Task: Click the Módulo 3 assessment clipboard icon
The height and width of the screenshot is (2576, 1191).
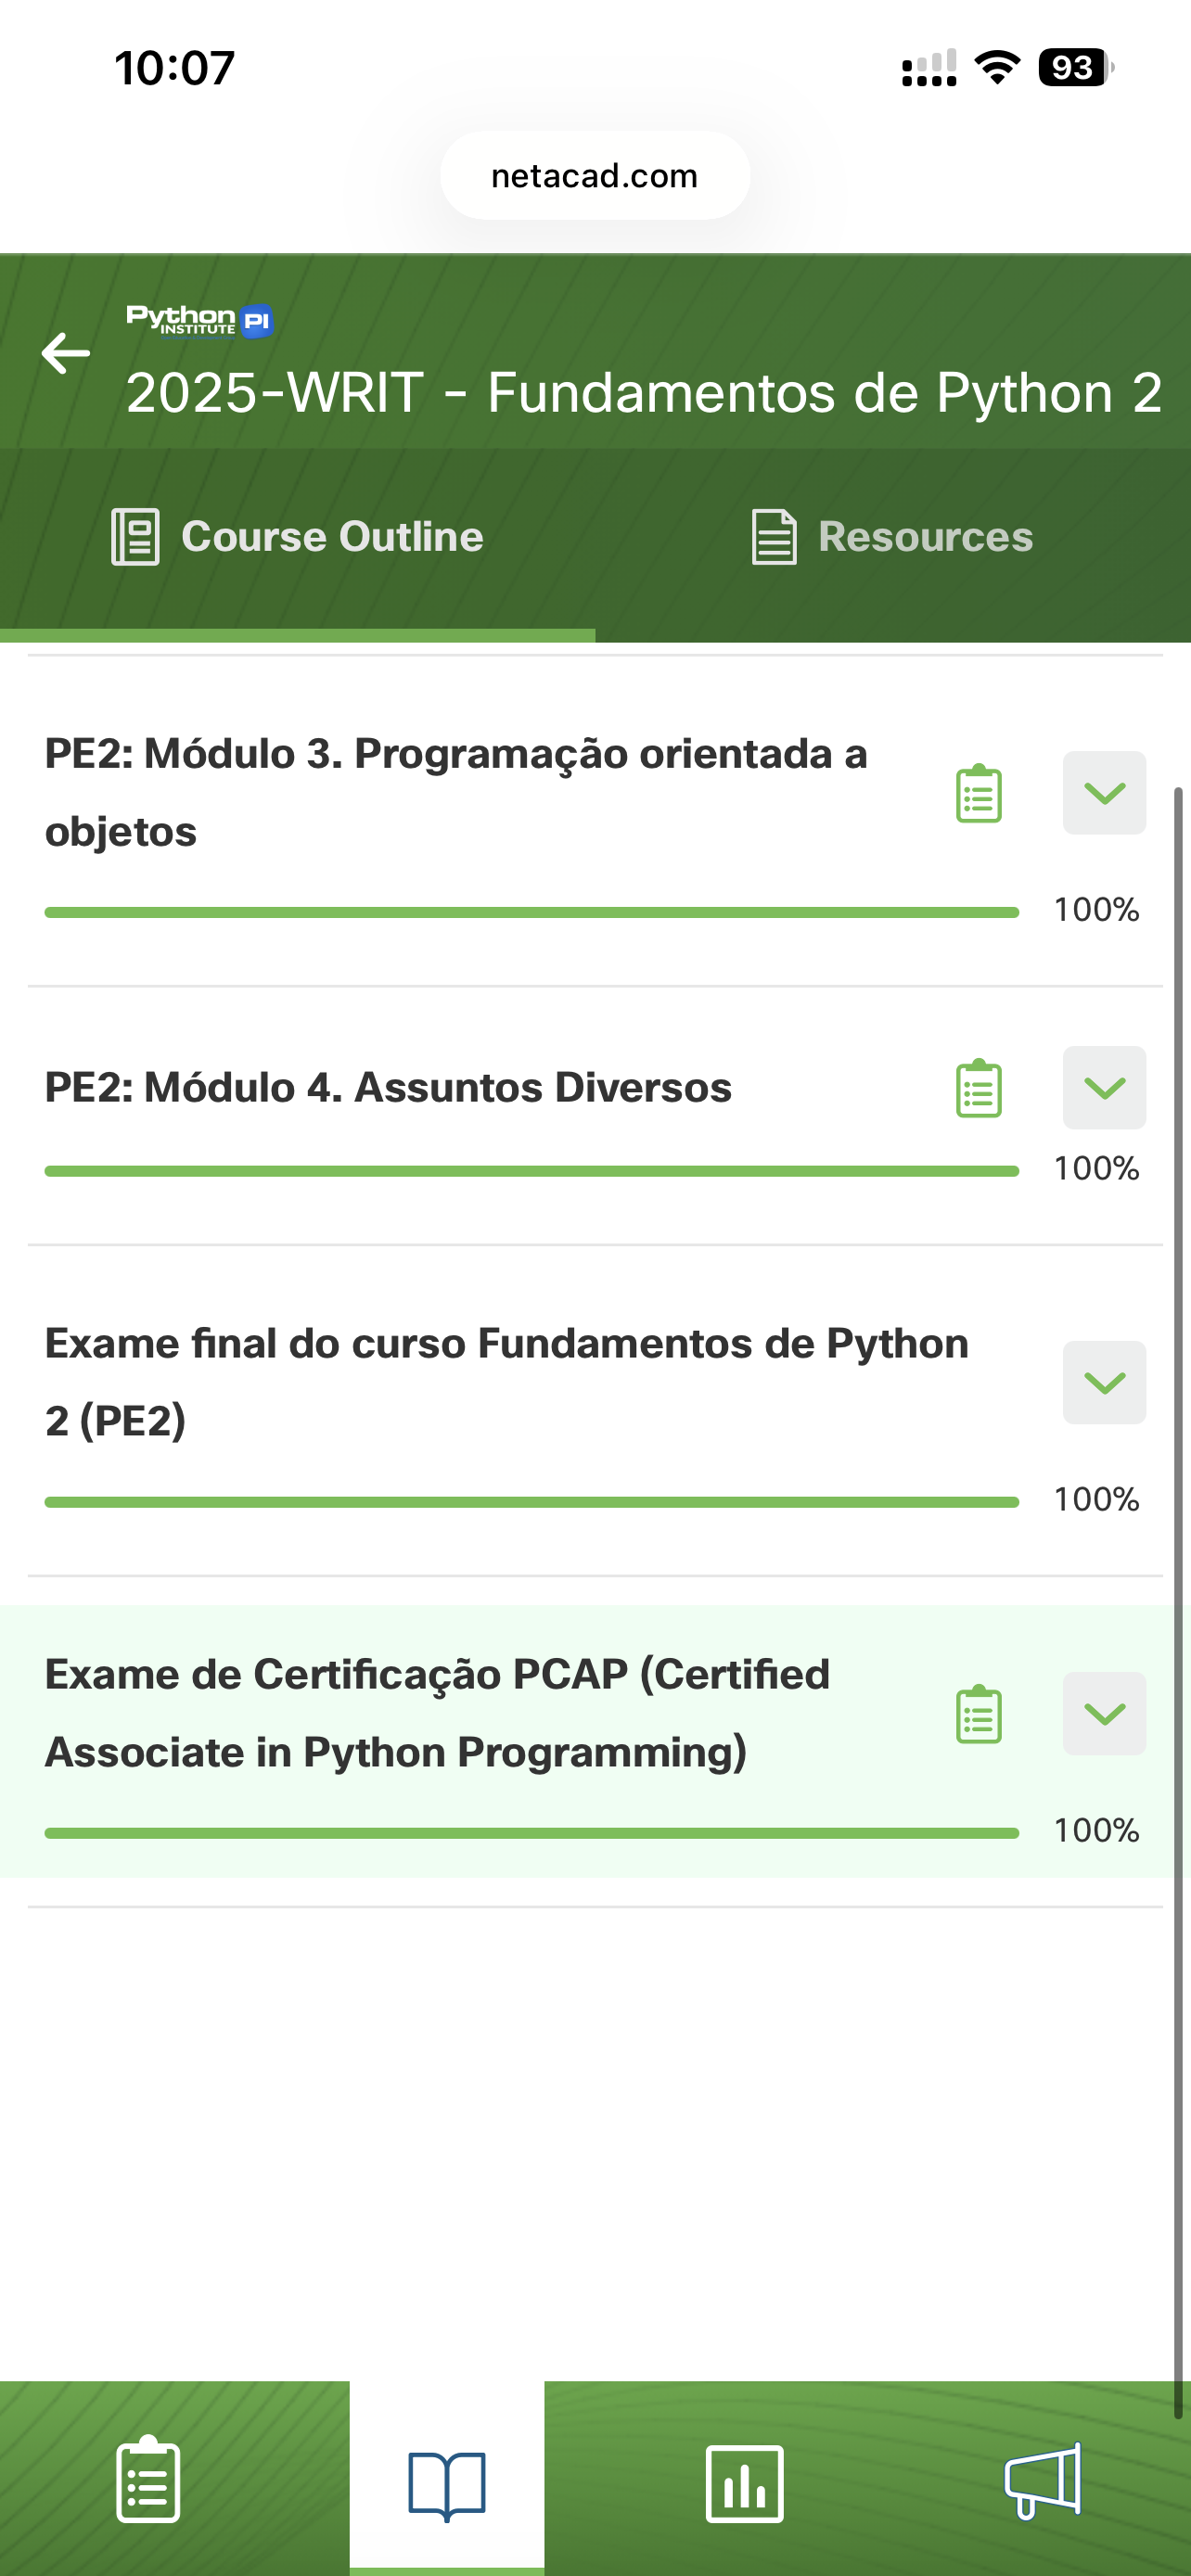Action: point(978,794)
